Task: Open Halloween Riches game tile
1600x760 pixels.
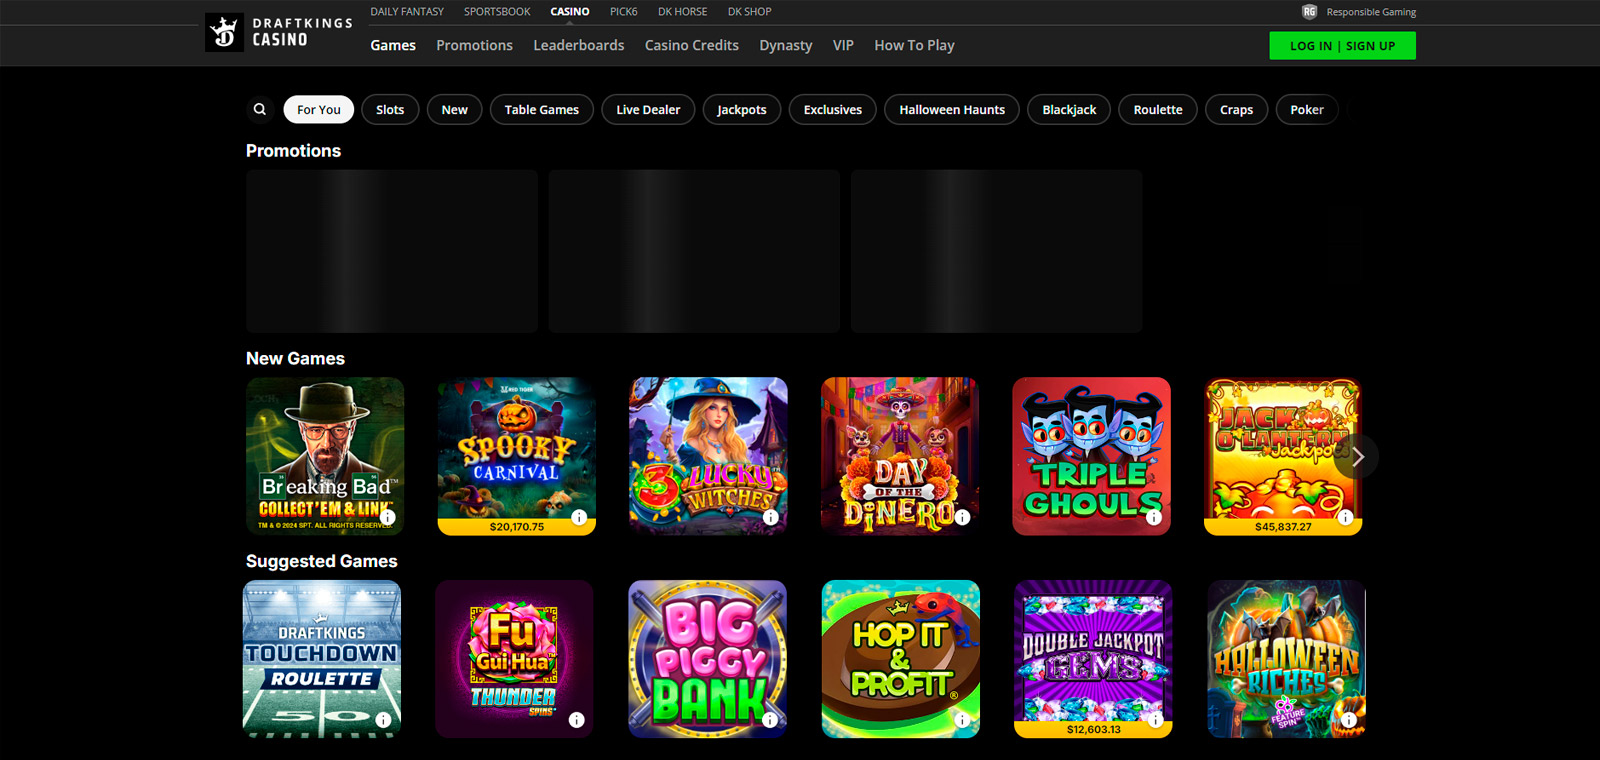Action: 1286,659
